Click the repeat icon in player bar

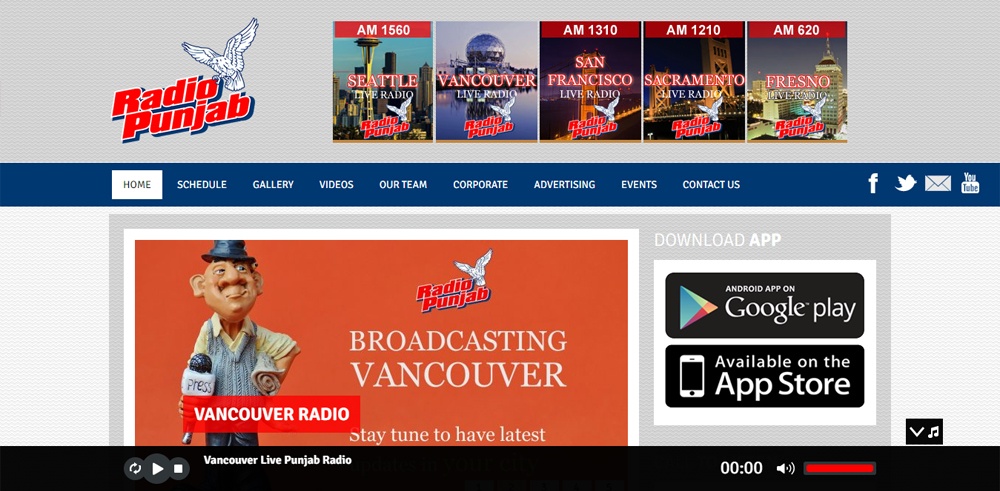pyautogui.click(x=135, y=469)
